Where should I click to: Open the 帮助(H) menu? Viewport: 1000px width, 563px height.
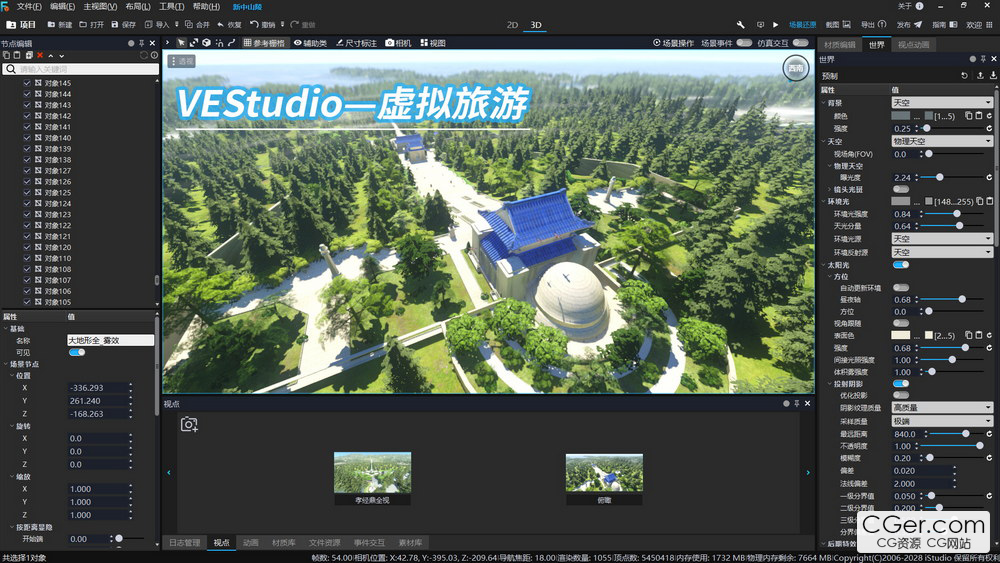(x=206, y=6)
